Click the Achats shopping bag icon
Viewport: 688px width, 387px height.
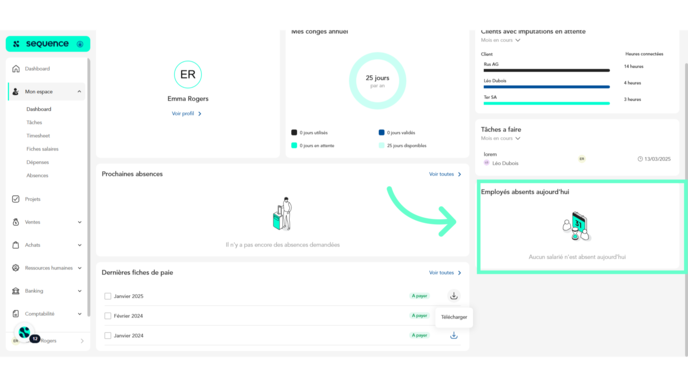pos(16,245)
